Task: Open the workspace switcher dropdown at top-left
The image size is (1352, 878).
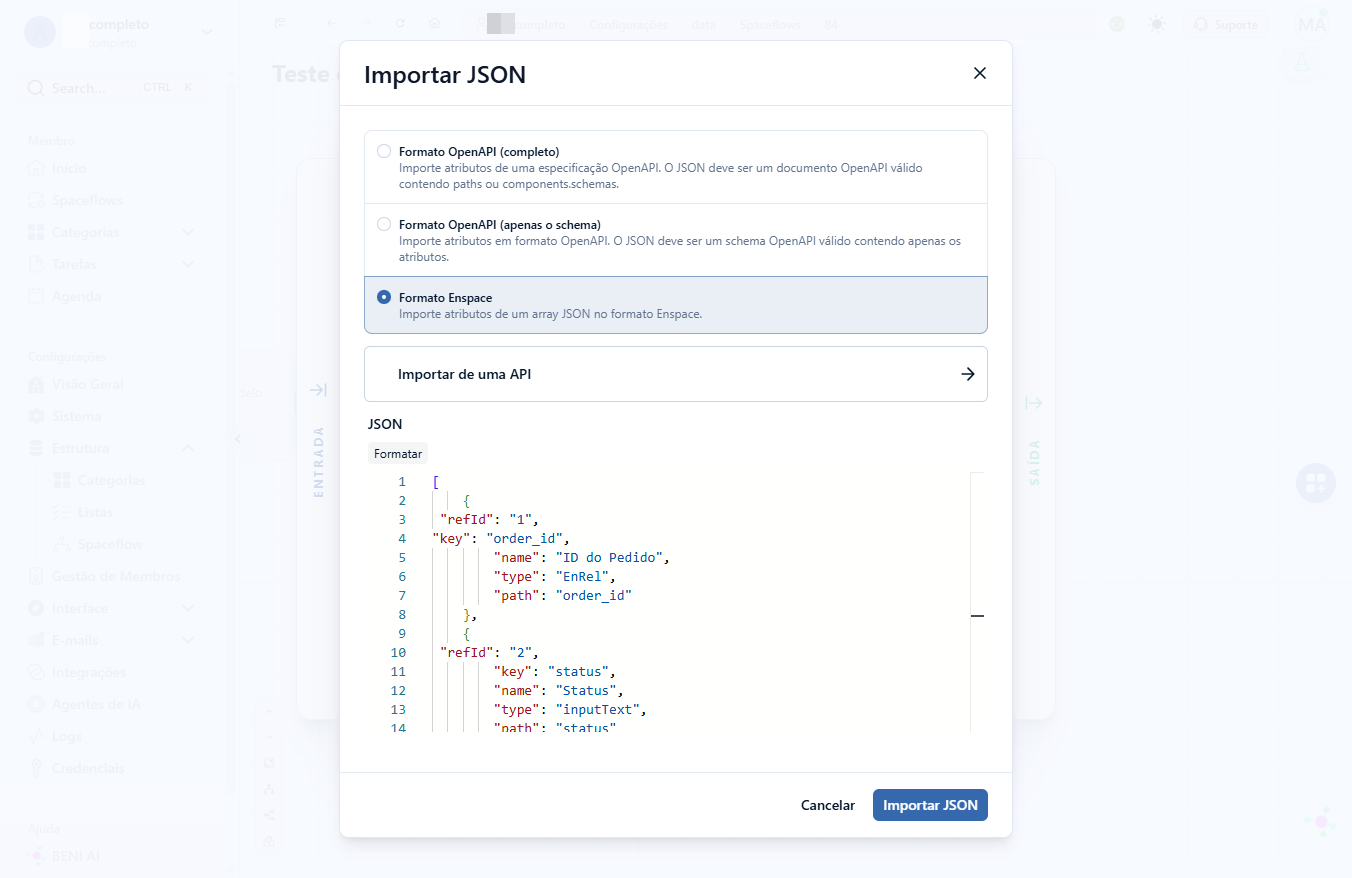Action: (x=207, y=31)
